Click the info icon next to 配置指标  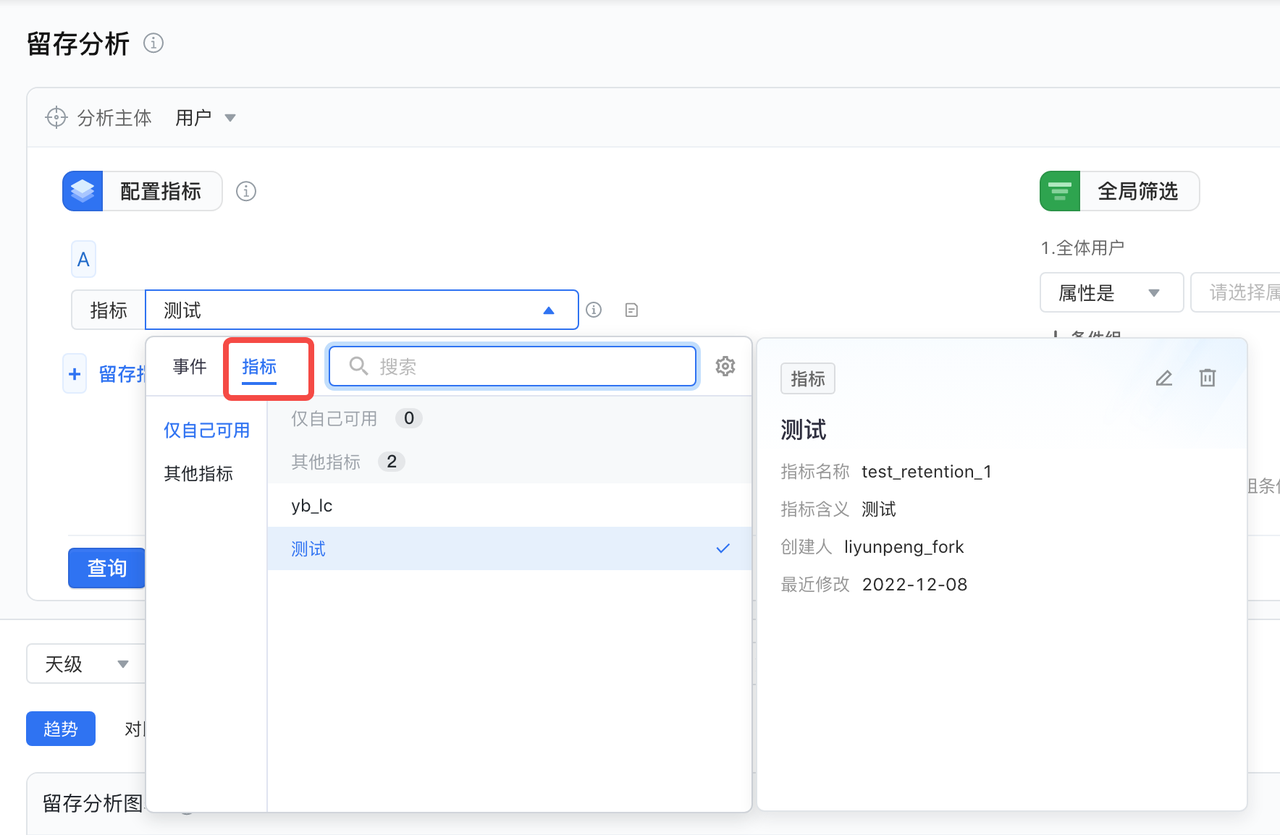[246, 191]
